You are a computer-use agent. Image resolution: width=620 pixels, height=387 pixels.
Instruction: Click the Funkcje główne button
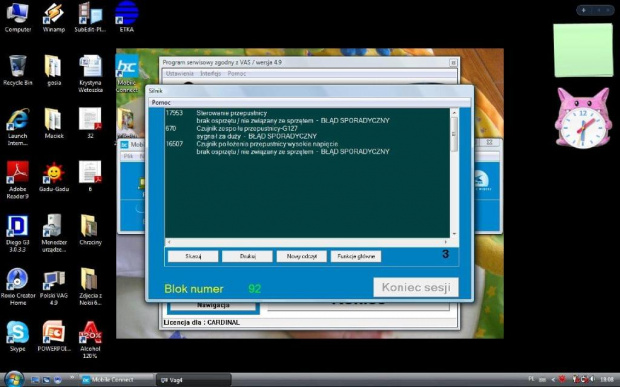click(x=356, y=256)
